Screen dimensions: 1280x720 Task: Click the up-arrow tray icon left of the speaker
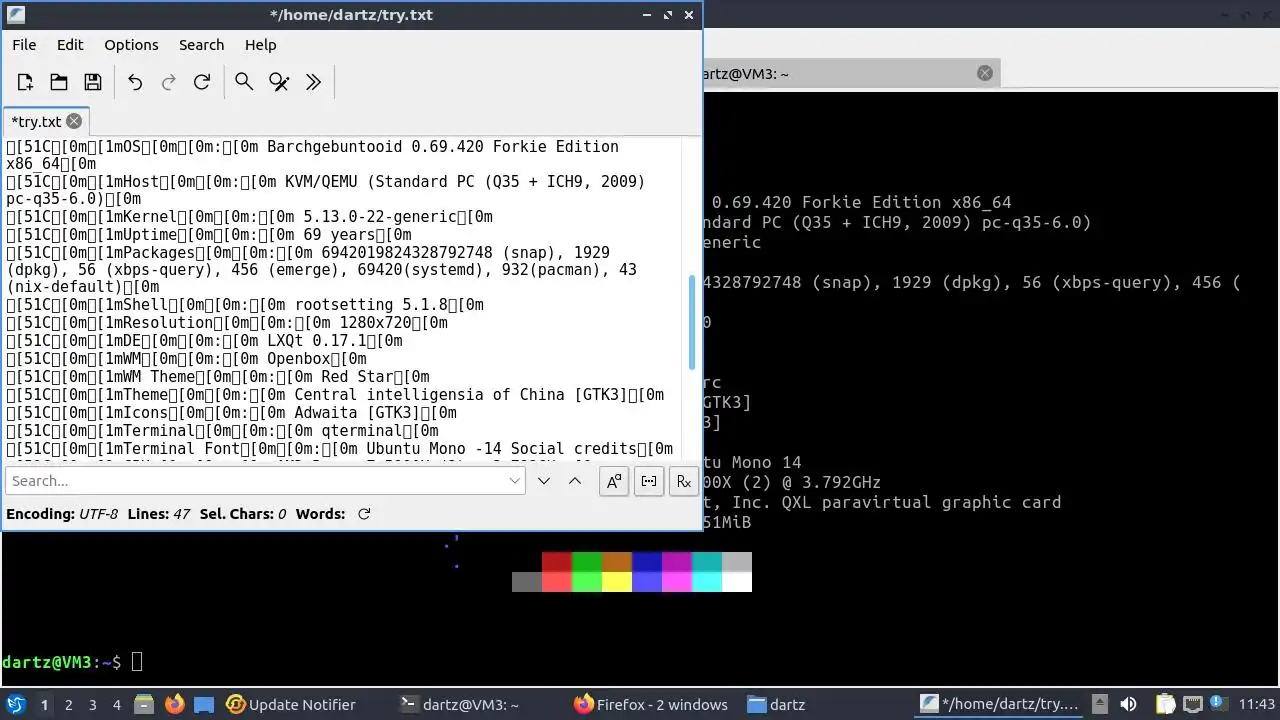click(x=1099, y=704)
